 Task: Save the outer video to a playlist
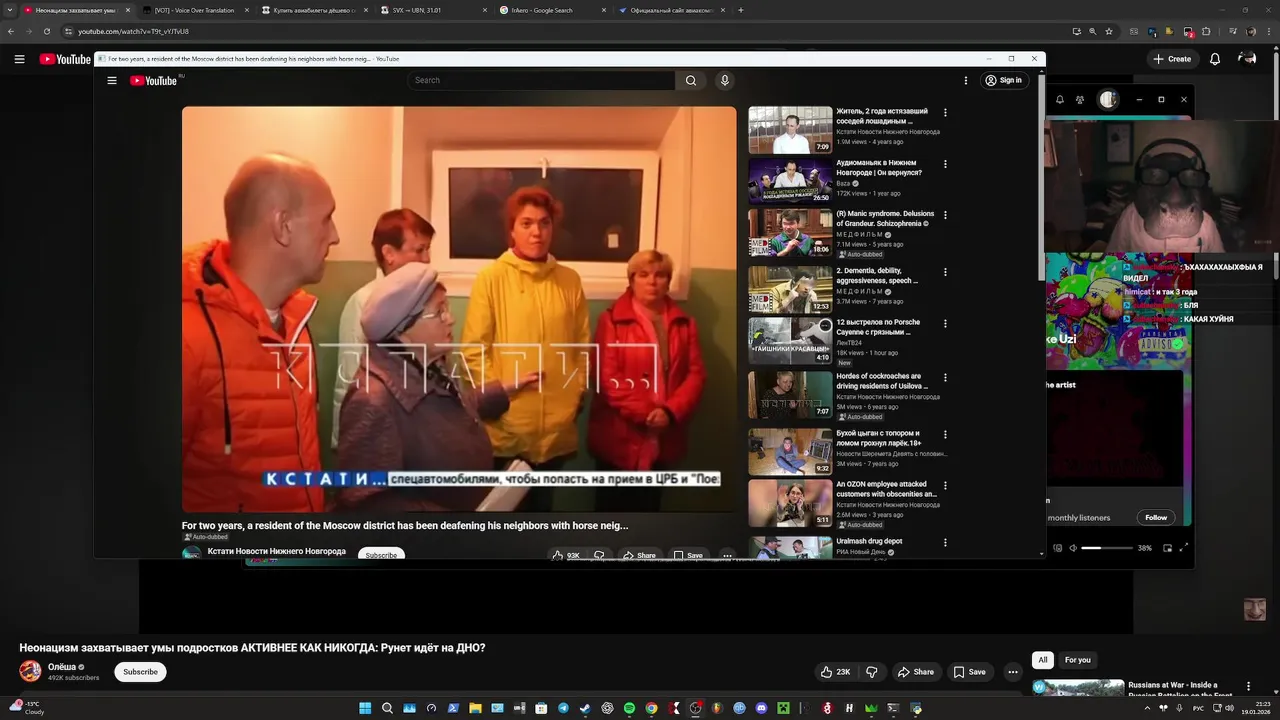click(969, 672)
